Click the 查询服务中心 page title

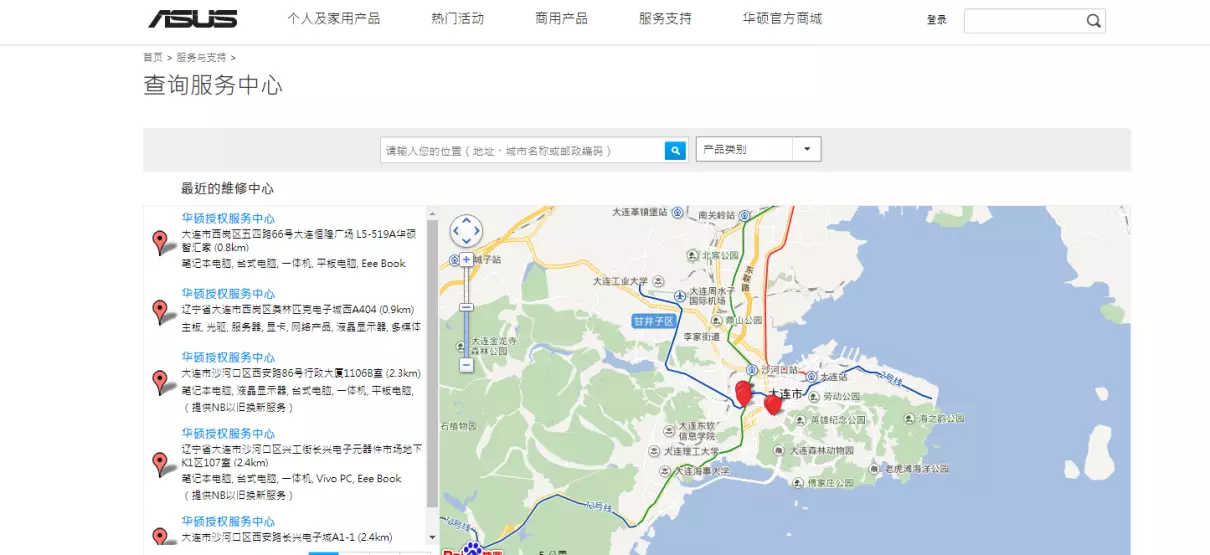(213, 85)
